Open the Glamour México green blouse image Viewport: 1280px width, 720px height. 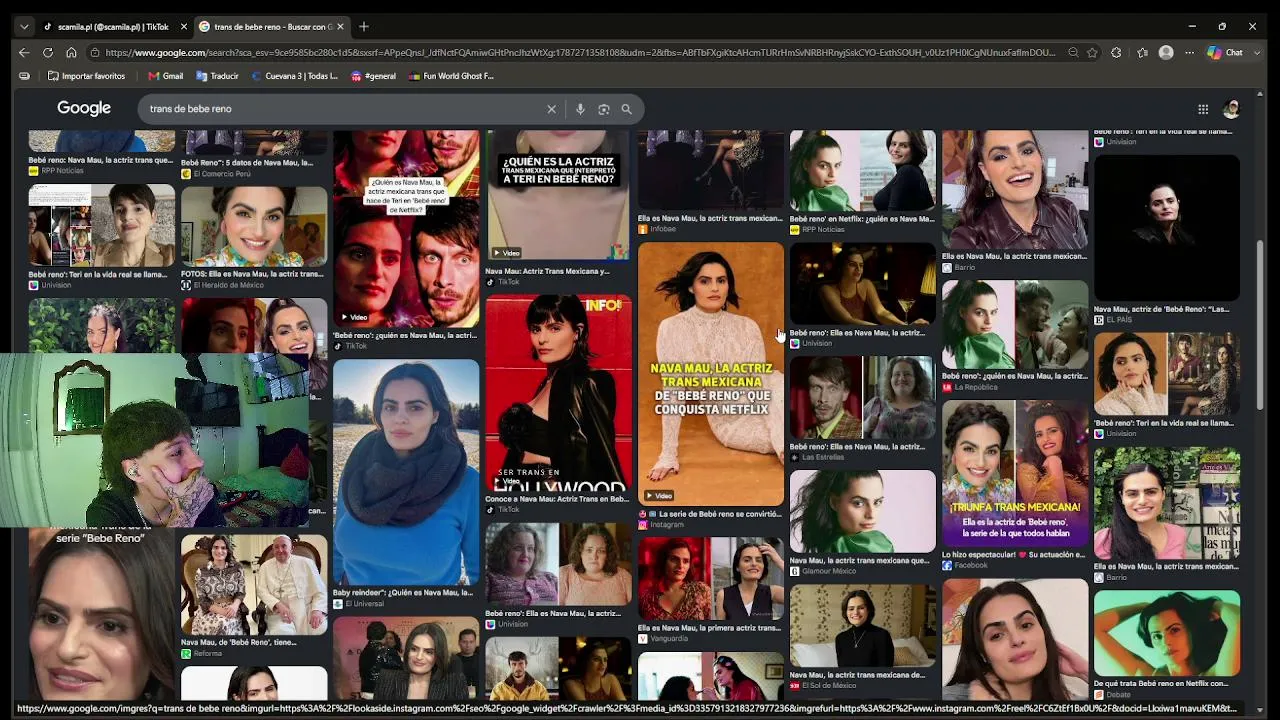863,511
